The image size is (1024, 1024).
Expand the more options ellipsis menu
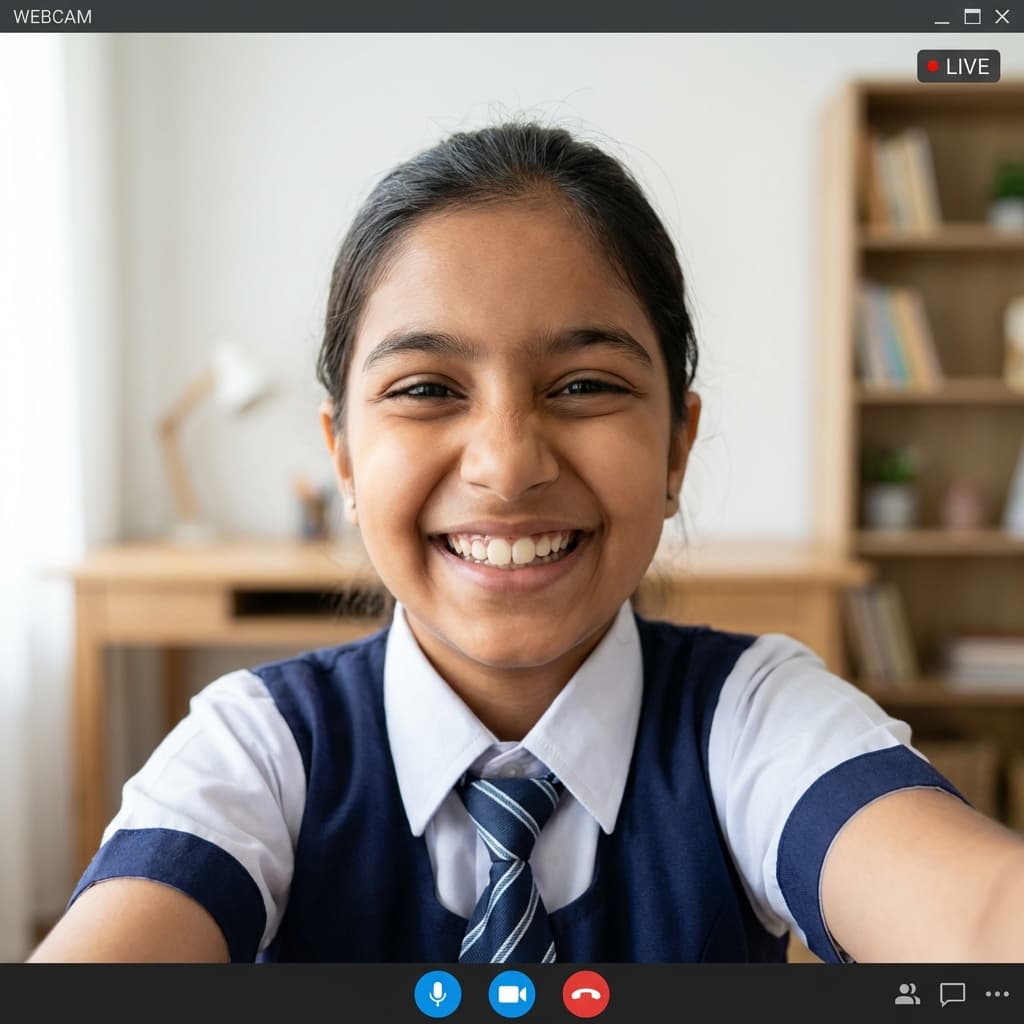pyautogui.click(x=997, y=994)
